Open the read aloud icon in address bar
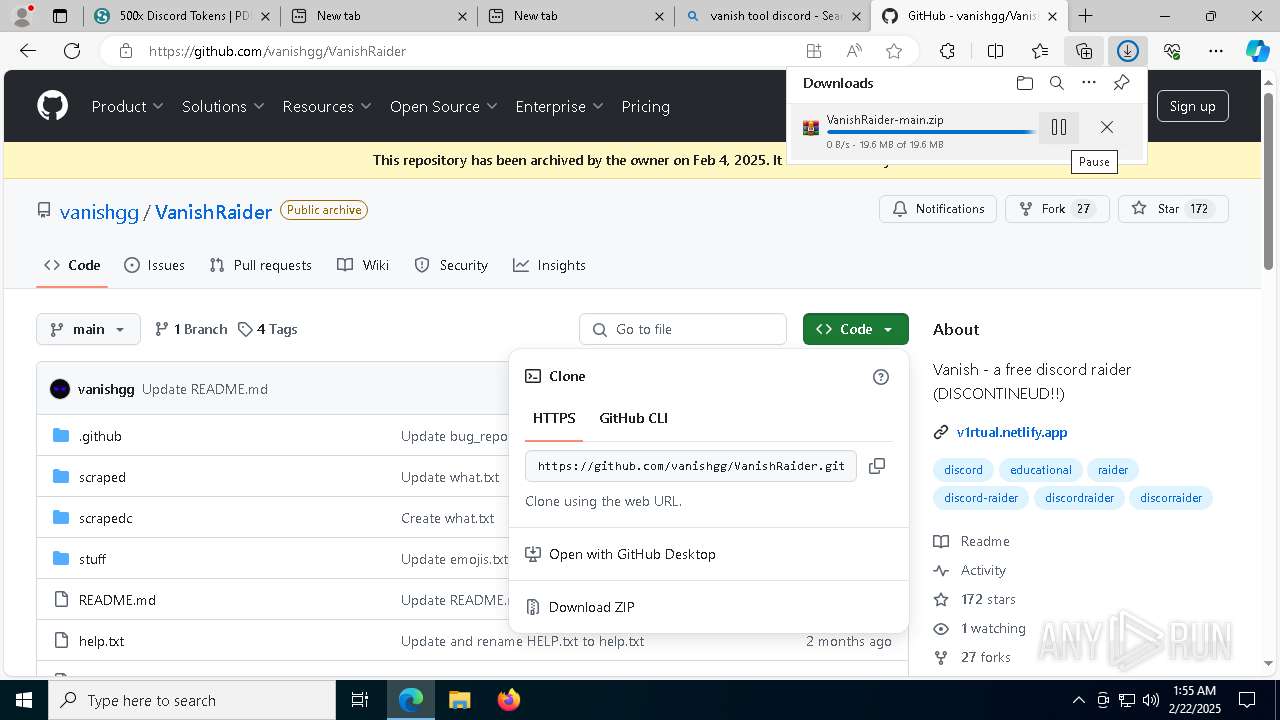Screen dimensions: 1280x720 854,51
